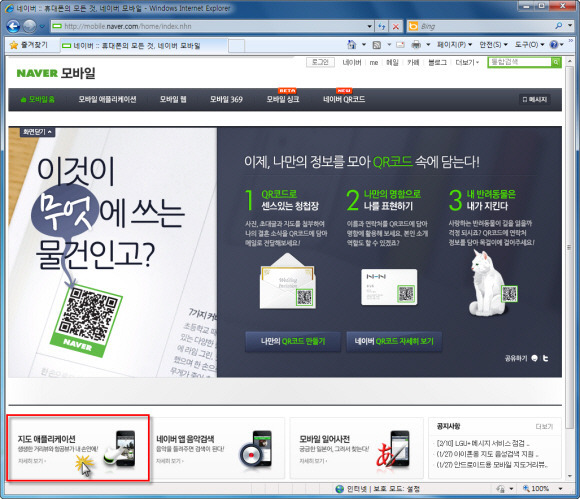Open the 네이버 top link
The width and height of the screenshot is (580, 499).
point(351,63)
